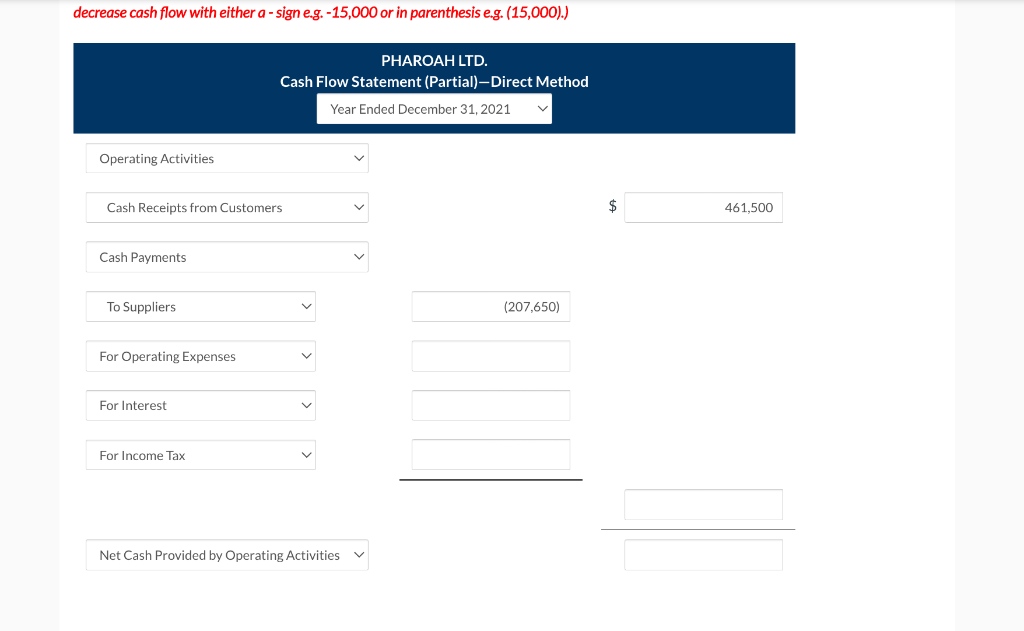
Task: Click the subtotal field above the underline
Action: tap(703, 504)
